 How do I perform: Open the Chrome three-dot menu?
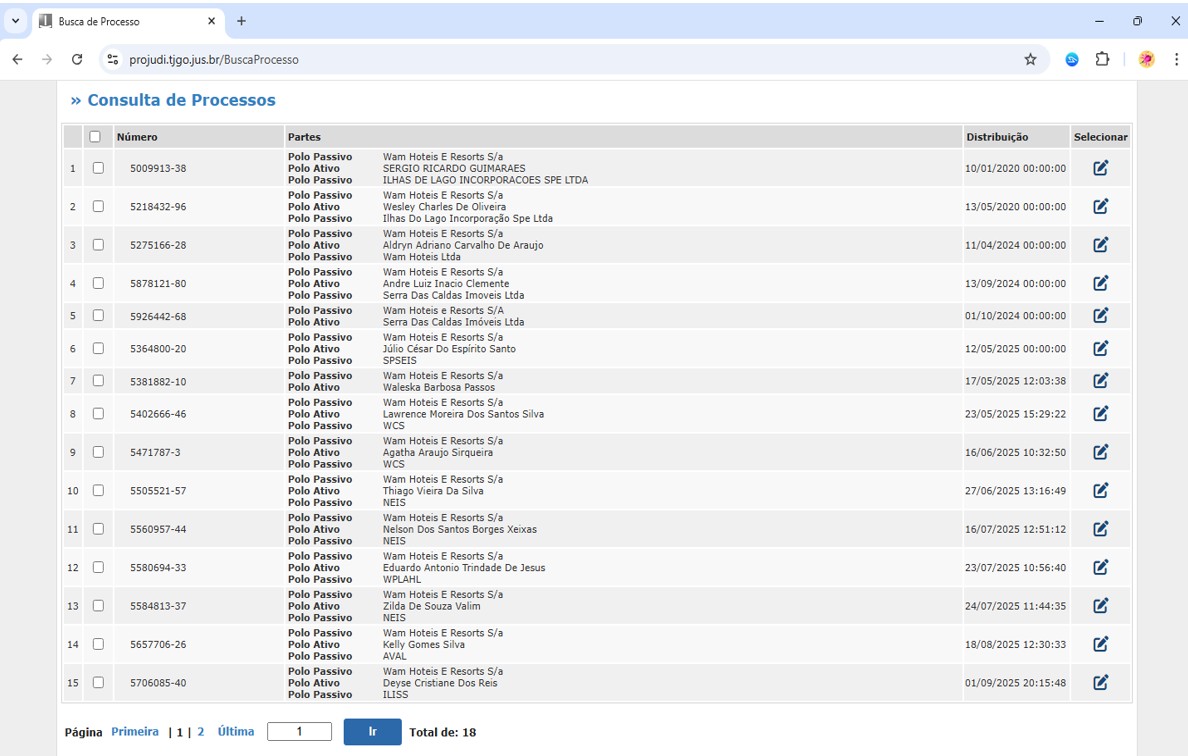1175,60
